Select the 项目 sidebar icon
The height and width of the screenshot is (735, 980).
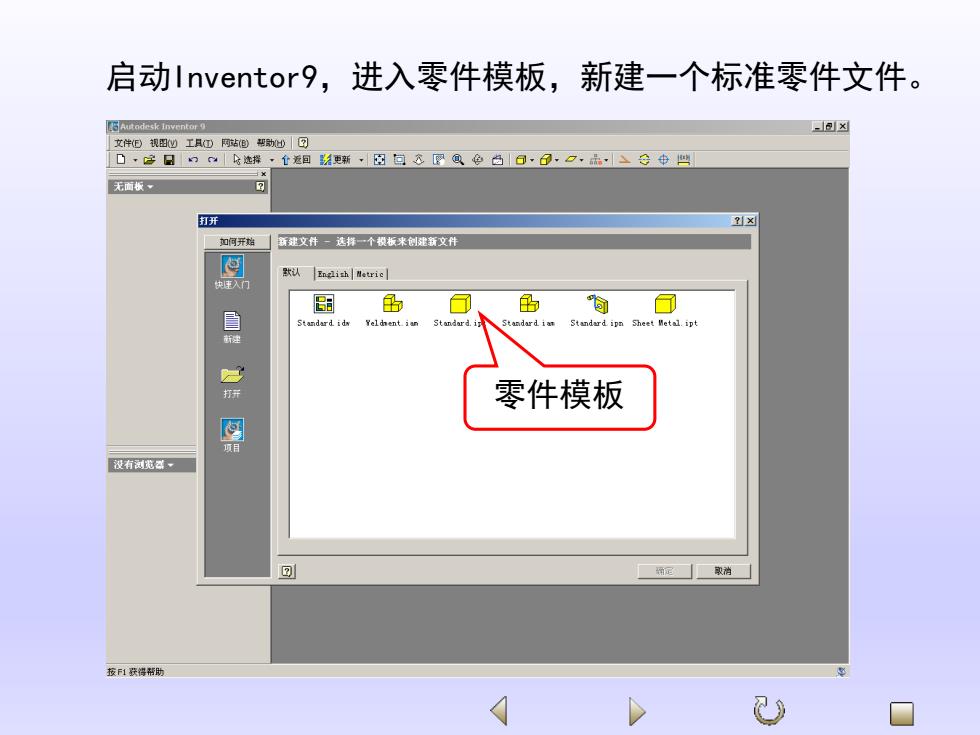click(232, 436)
